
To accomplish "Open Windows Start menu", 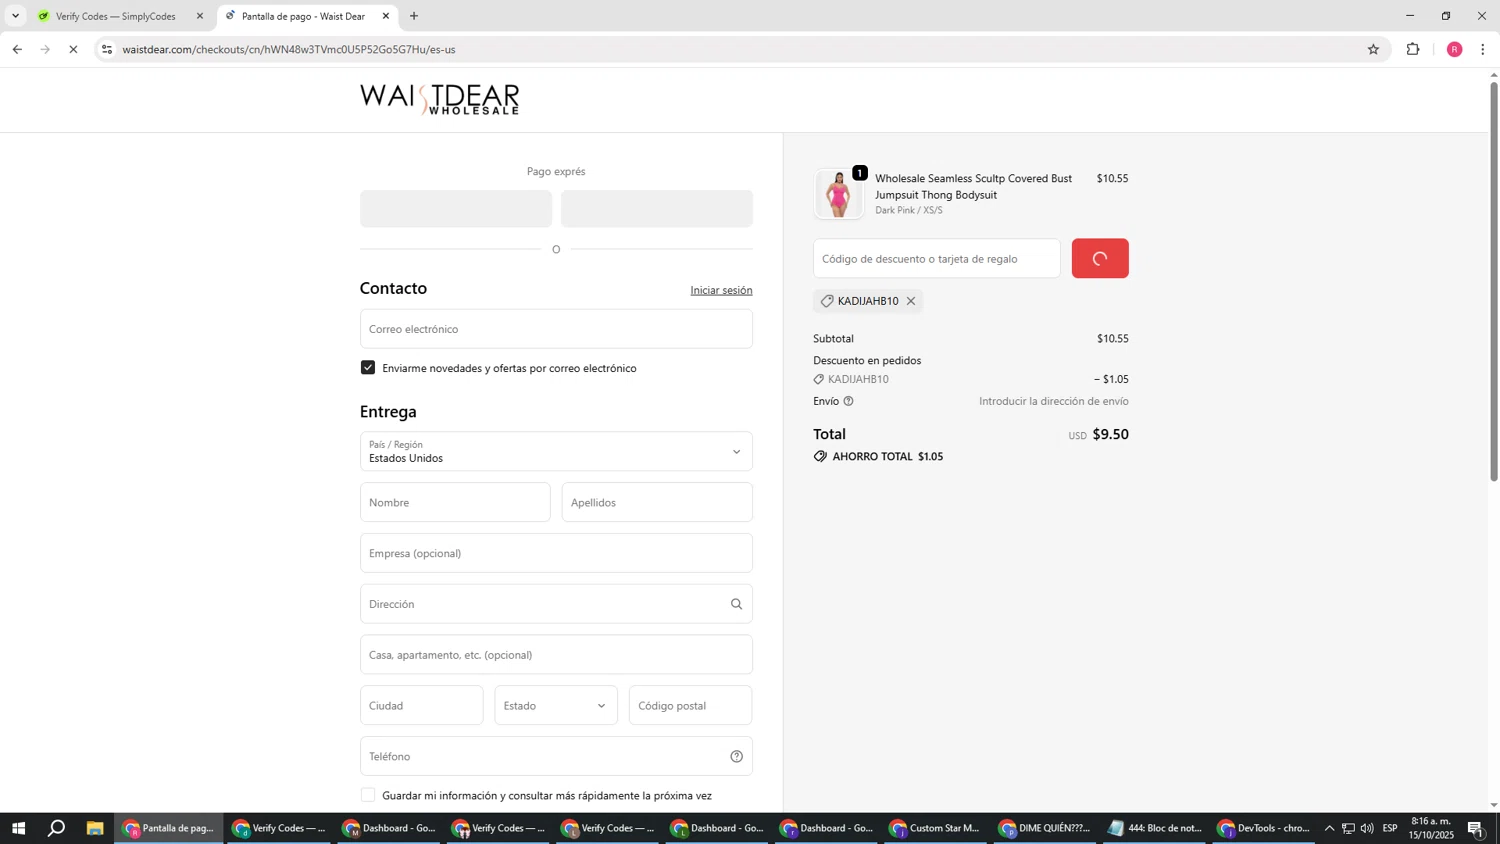I will (17, 828).
